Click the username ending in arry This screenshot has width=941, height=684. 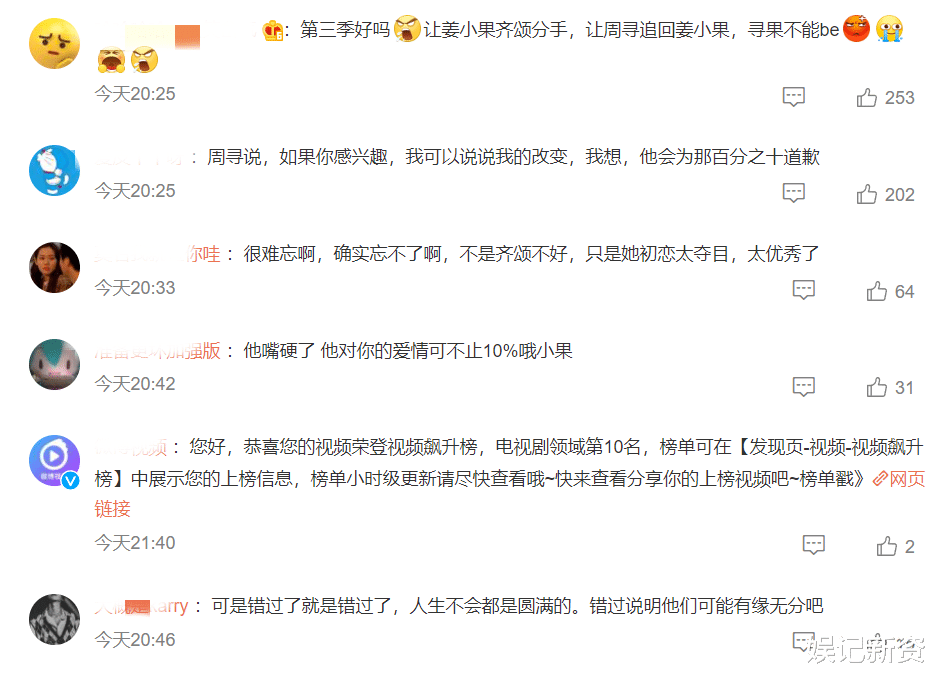(141, 606)
